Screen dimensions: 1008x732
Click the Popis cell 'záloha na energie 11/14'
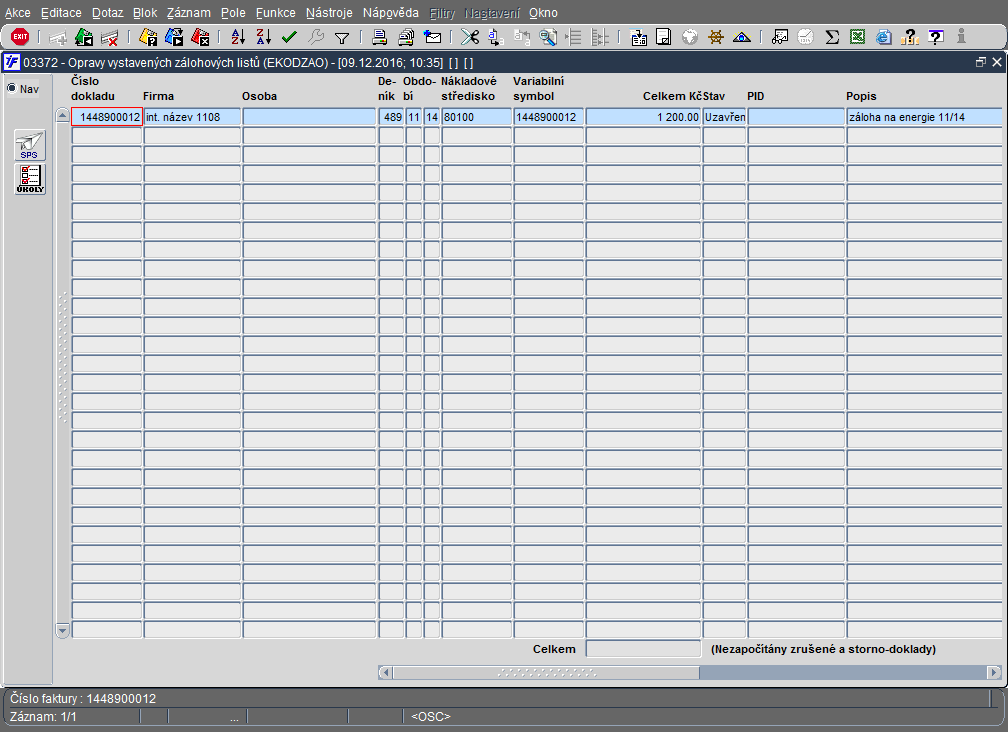tap(924, 117)
